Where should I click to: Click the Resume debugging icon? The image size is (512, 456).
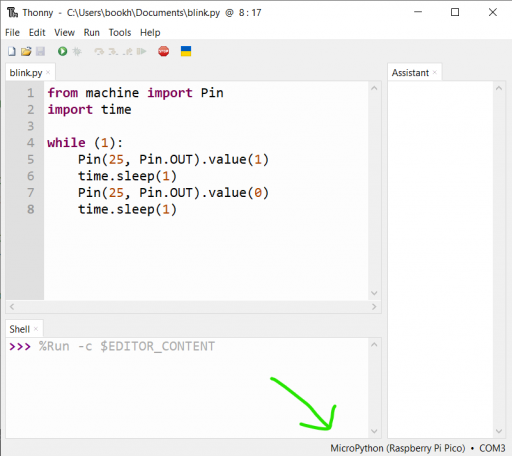click(x=141, y=51)
